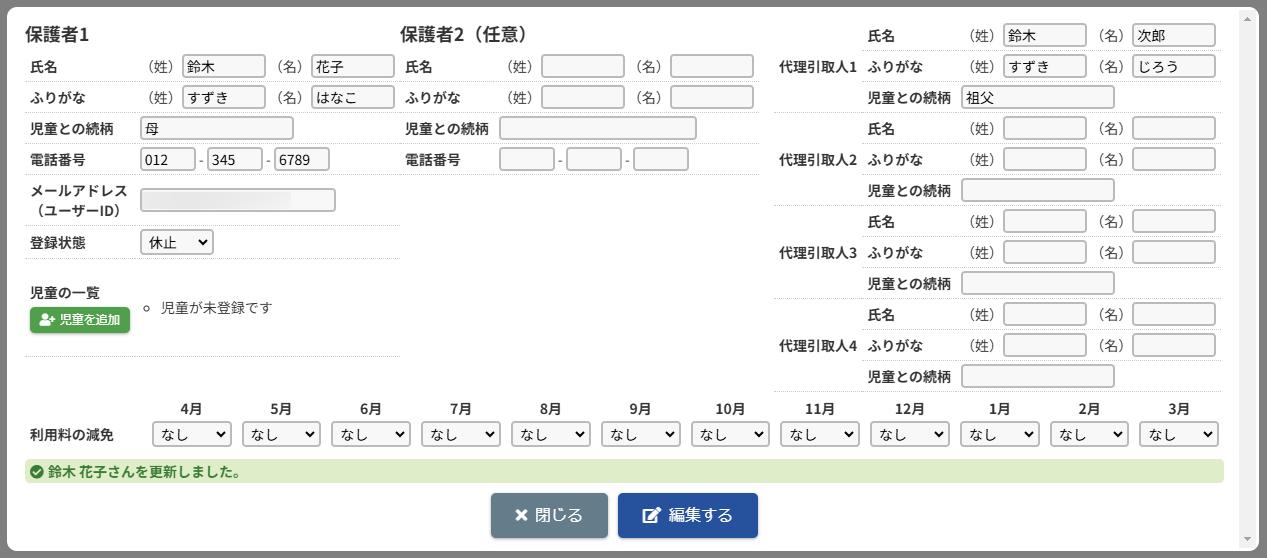
Task: Click 代理引取人2 surname name field
Action: [x=1044, y=128]
